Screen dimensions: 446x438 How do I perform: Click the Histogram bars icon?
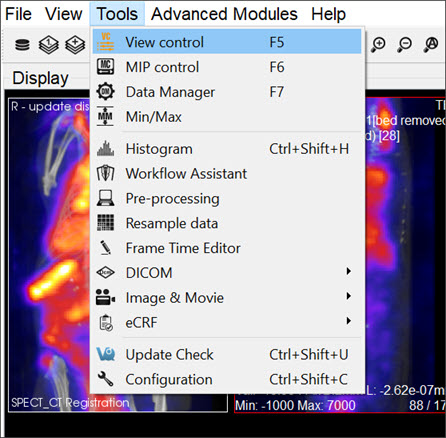(105, 149)
